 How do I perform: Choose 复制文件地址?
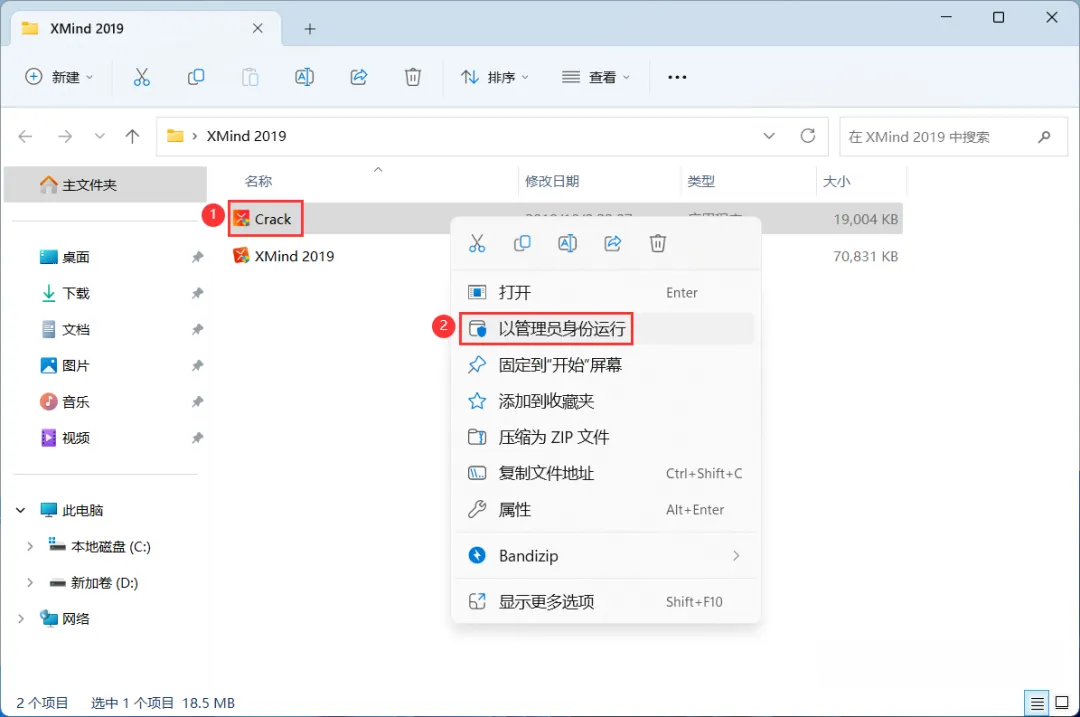coord(606,473)
